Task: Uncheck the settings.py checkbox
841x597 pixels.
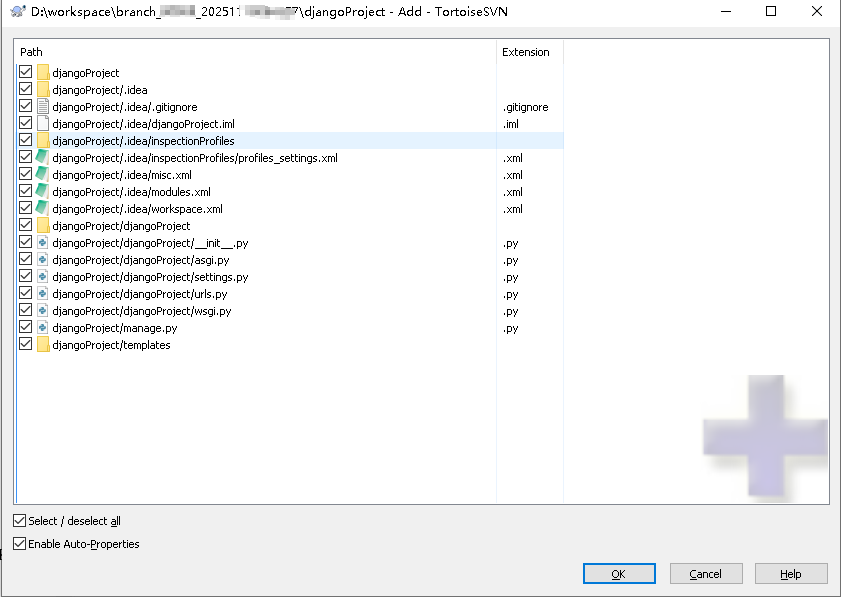Action: click(26, 276)
